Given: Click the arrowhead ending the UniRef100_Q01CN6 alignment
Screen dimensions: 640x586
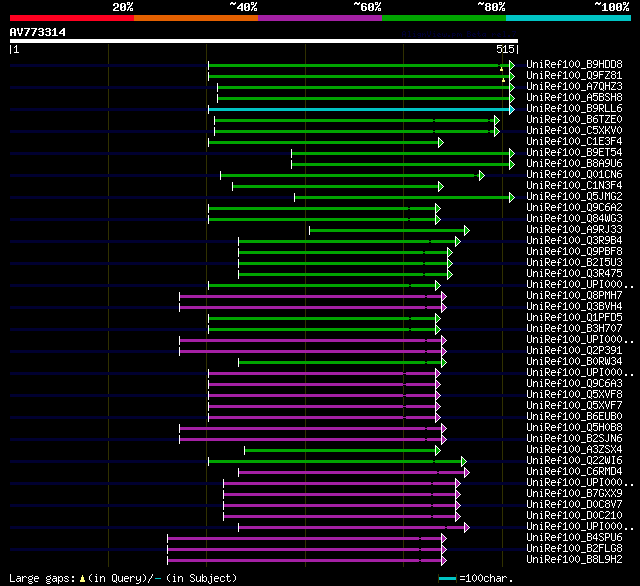Looking at the screenshot, I should [x=482, y=175].
